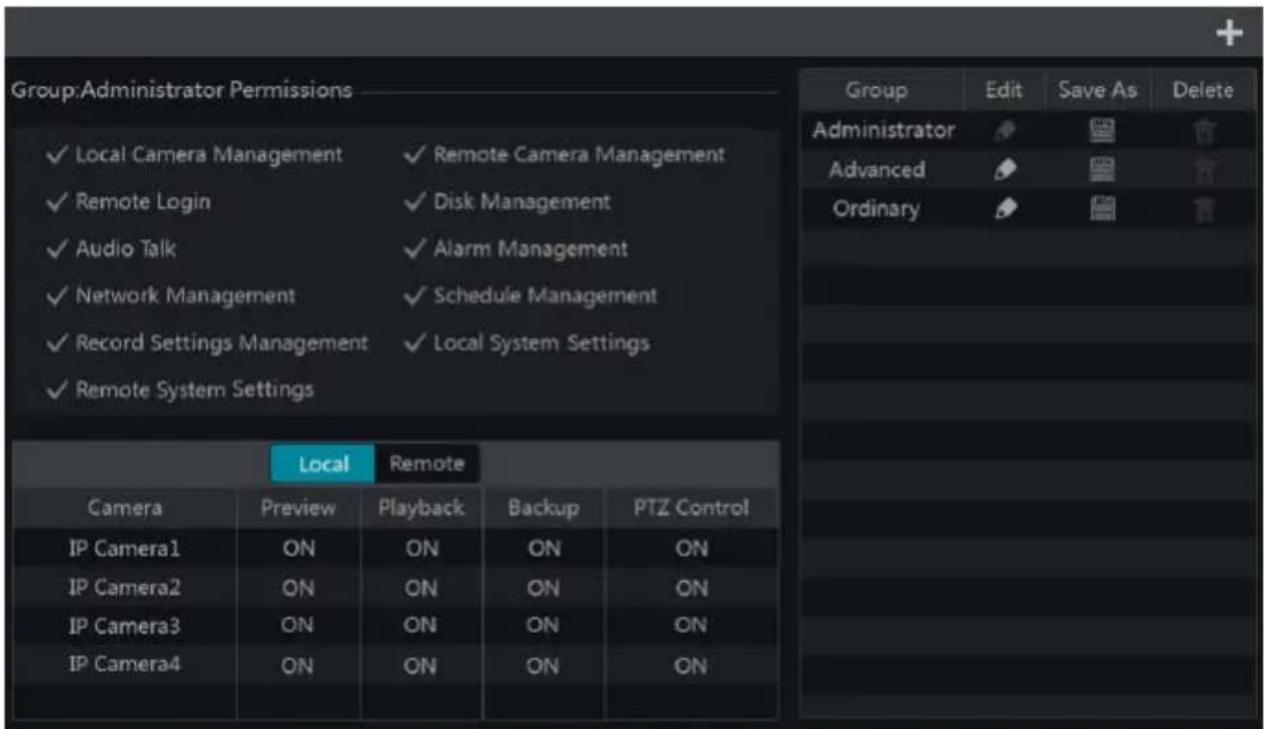This screenshot has height=729, width=1264.
Task: Select the IP Camera1 row label
Action: click(x=125, y=549)
